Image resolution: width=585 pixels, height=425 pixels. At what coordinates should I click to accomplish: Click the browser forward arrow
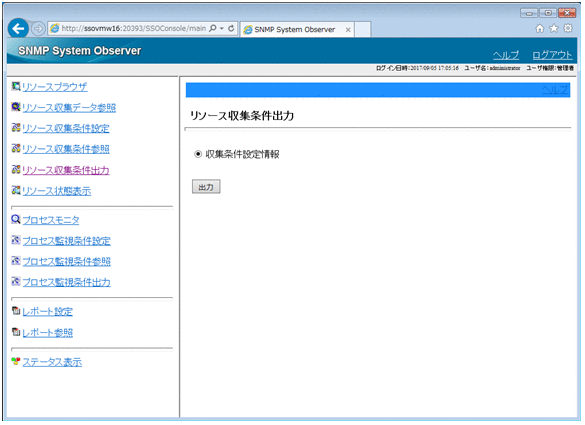coord(38,28)
